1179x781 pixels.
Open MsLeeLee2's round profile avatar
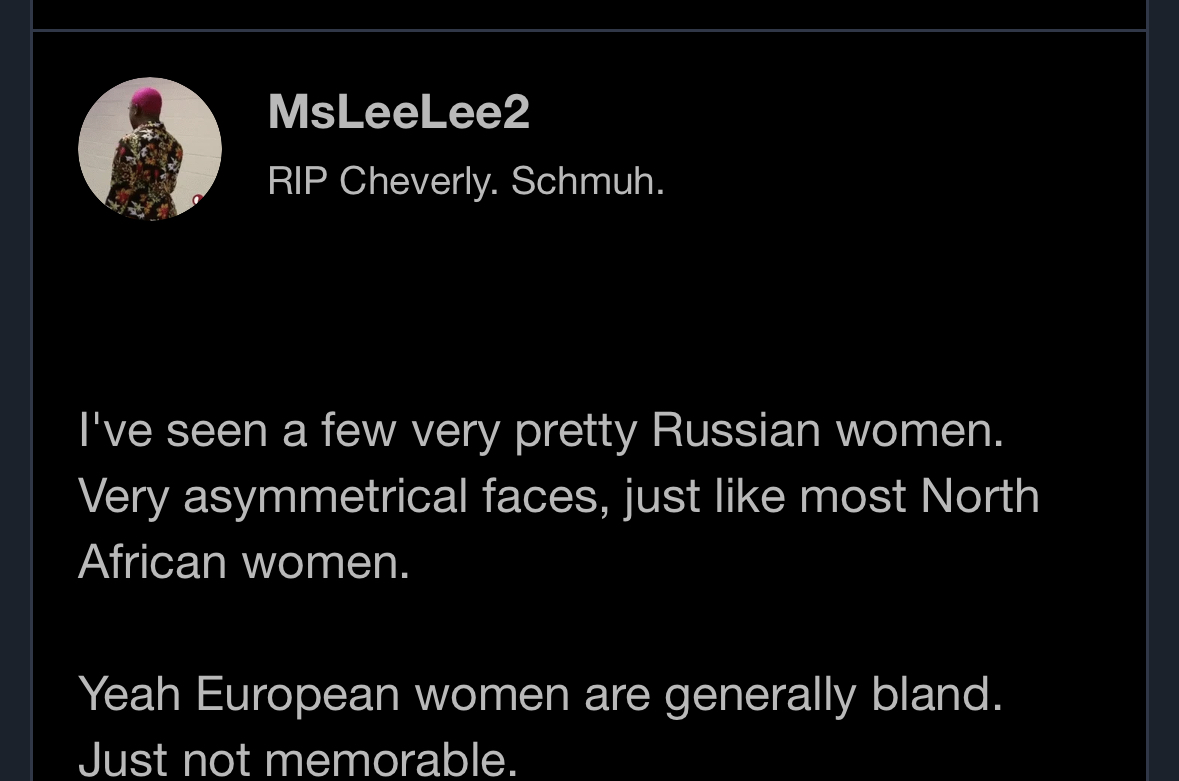point(150,149)
